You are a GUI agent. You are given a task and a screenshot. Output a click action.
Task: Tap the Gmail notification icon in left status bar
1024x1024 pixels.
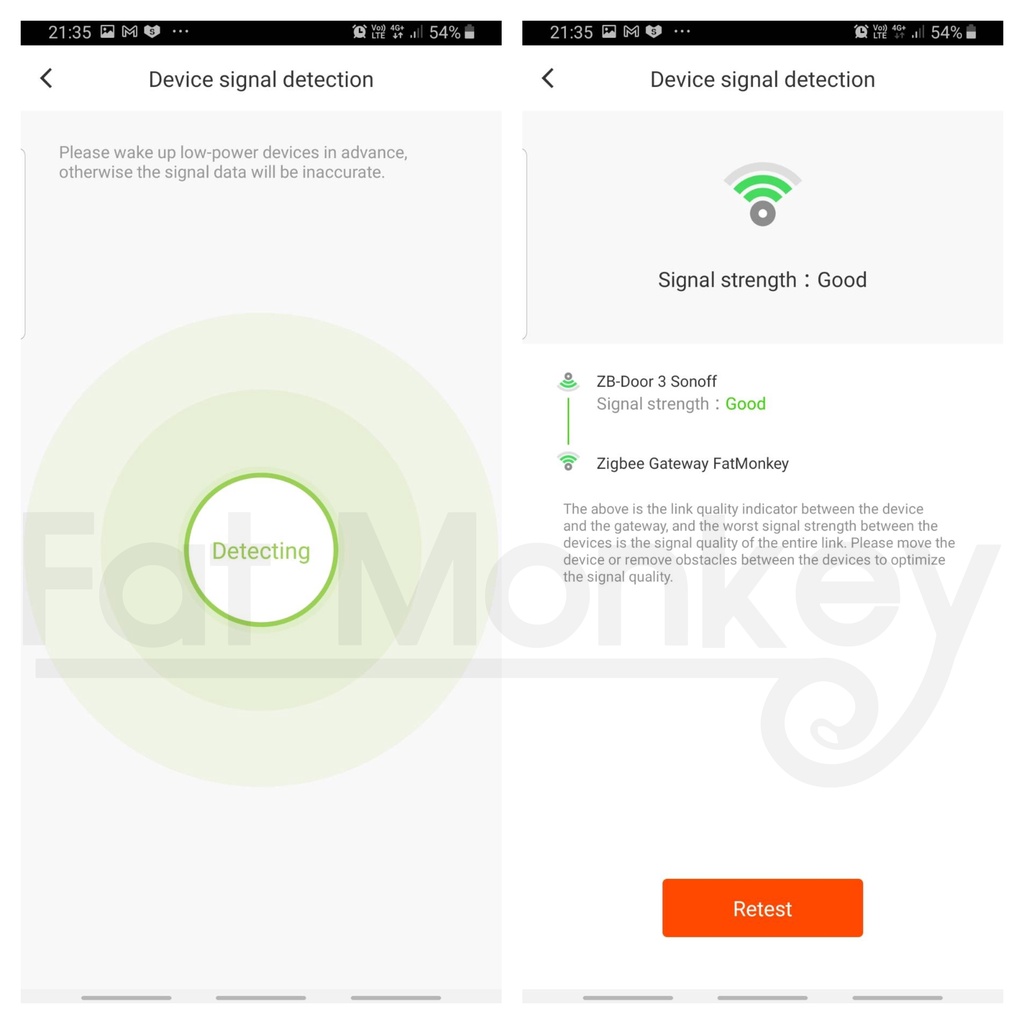pyautogui.click(x=130, y=31)
